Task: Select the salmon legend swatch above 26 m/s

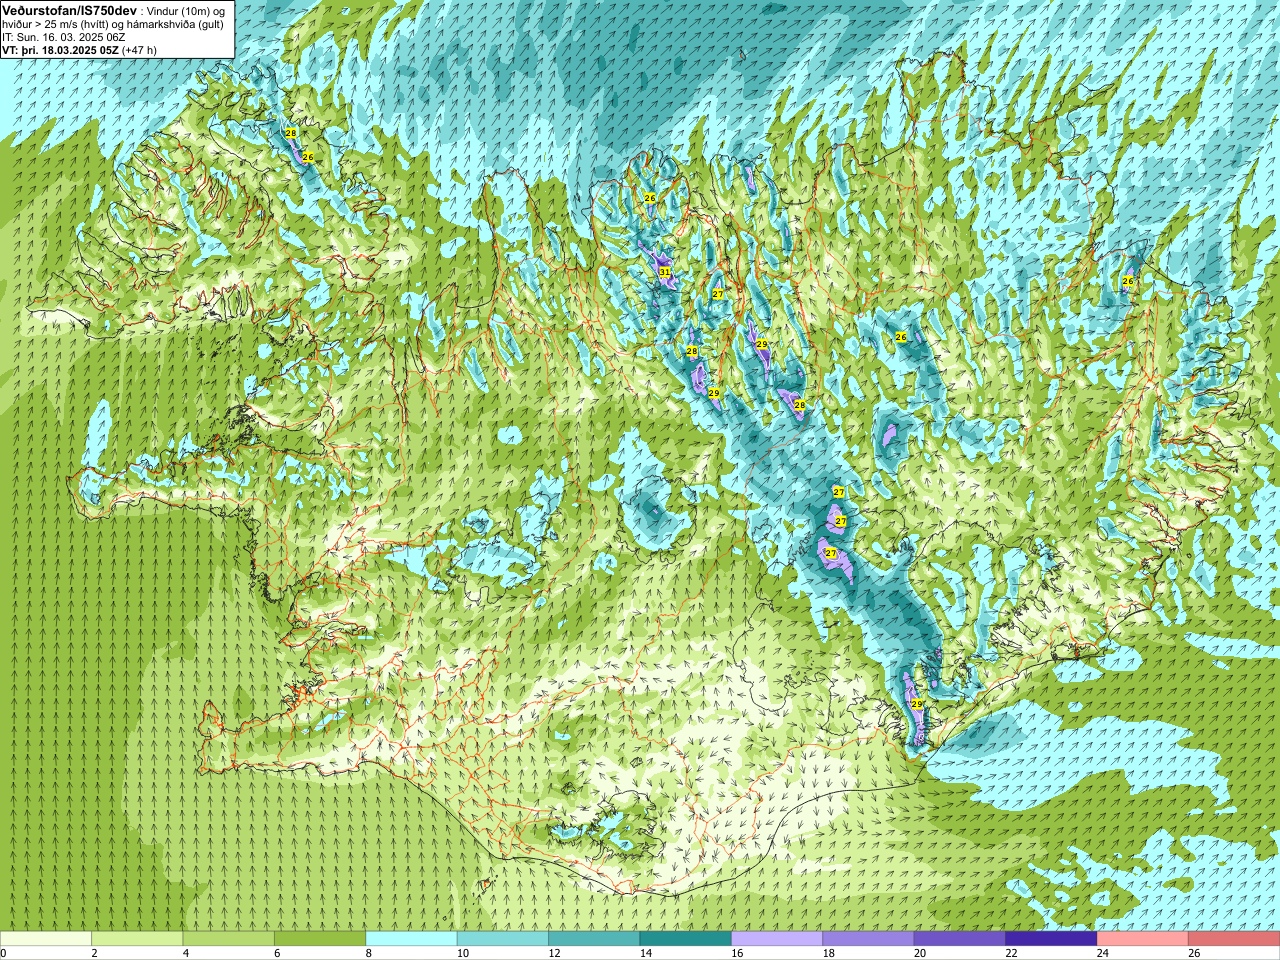Action: coord(1234,939)
